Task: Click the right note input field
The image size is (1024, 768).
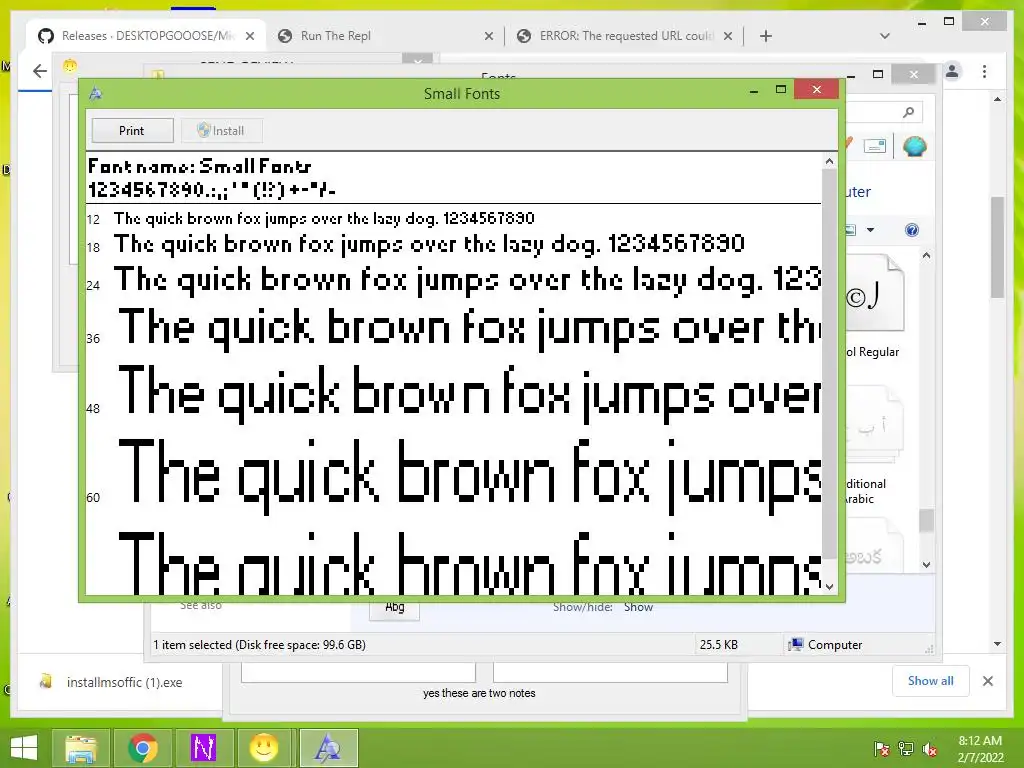Action: (x=611, y=672)
